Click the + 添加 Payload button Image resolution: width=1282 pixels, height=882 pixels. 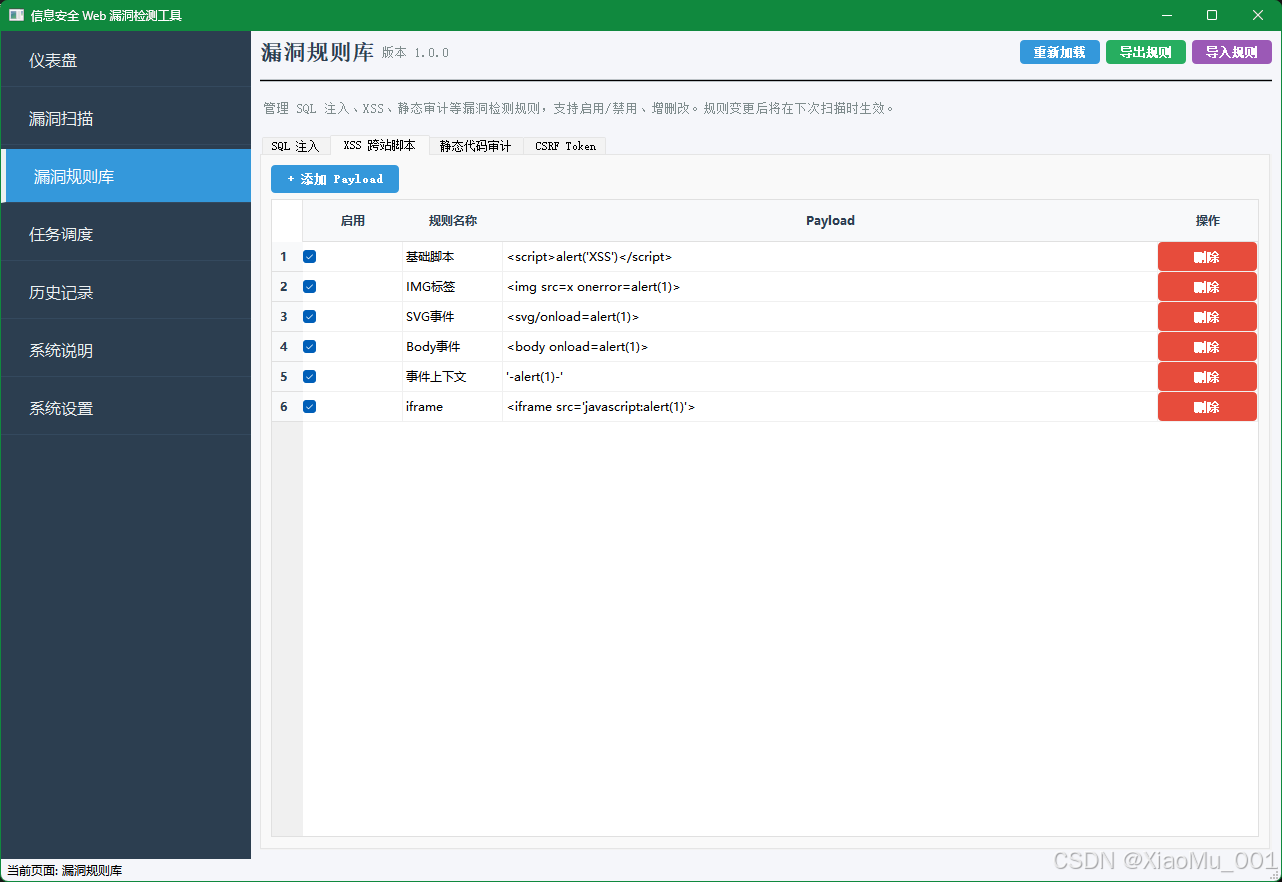coord(335,179)
